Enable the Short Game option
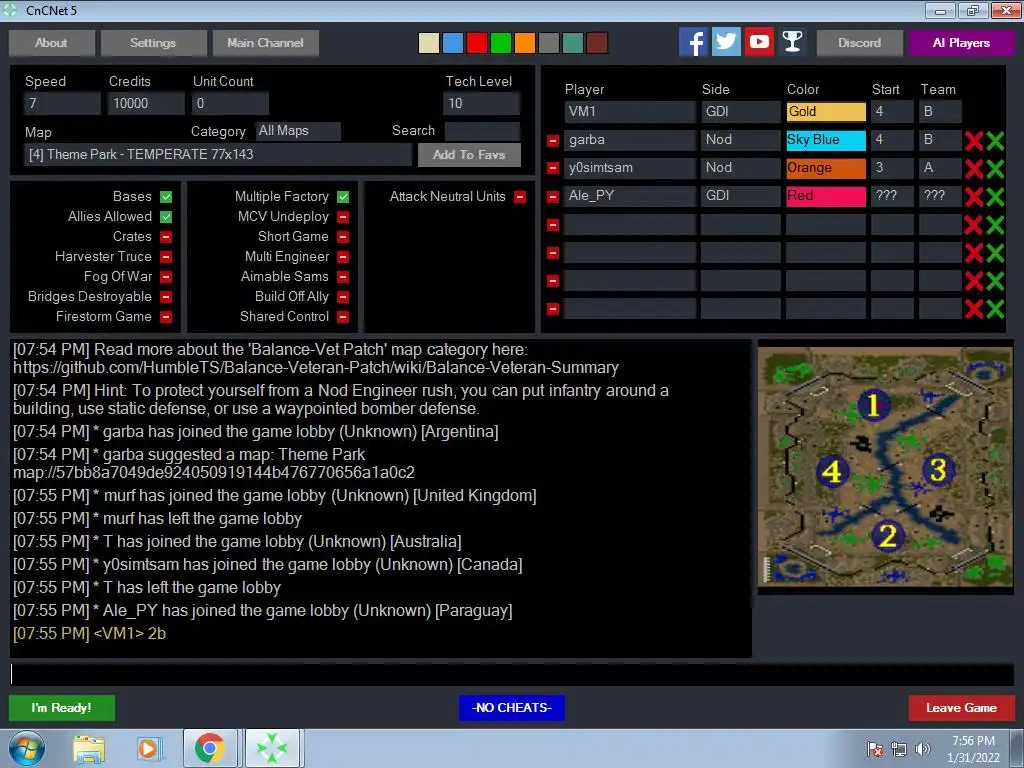Viewport: 1024px width, 768px height. tap(343, 237)
